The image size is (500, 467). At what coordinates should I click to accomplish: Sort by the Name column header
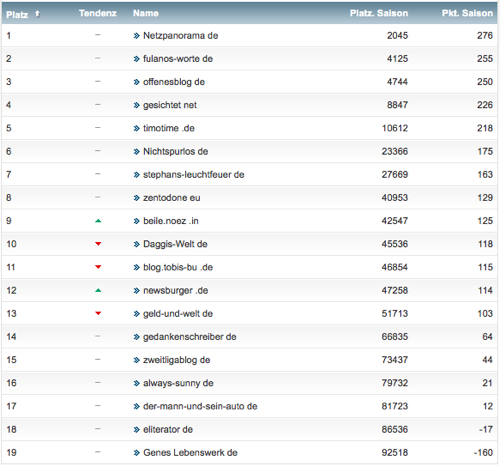[x=146, y=13]
